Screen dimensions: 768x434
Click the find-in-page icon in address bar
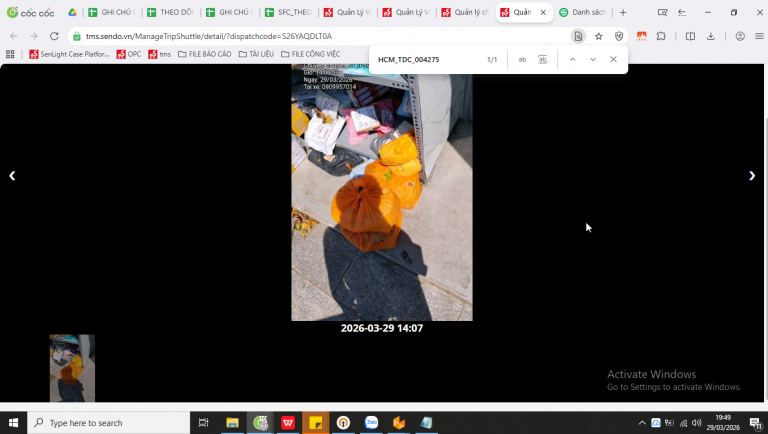pyautogui.click(x=578, y=36)
